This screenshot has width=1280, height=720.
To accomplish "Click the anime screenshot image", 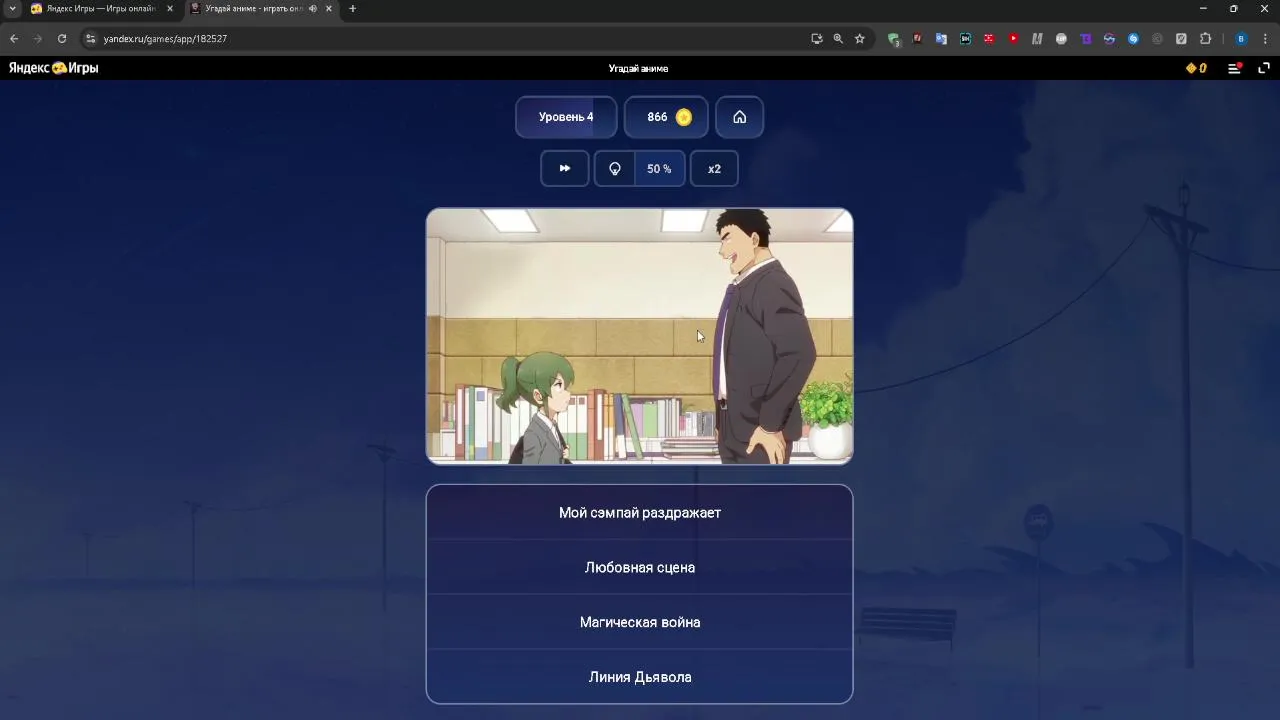I will click(x=640, y=337).
